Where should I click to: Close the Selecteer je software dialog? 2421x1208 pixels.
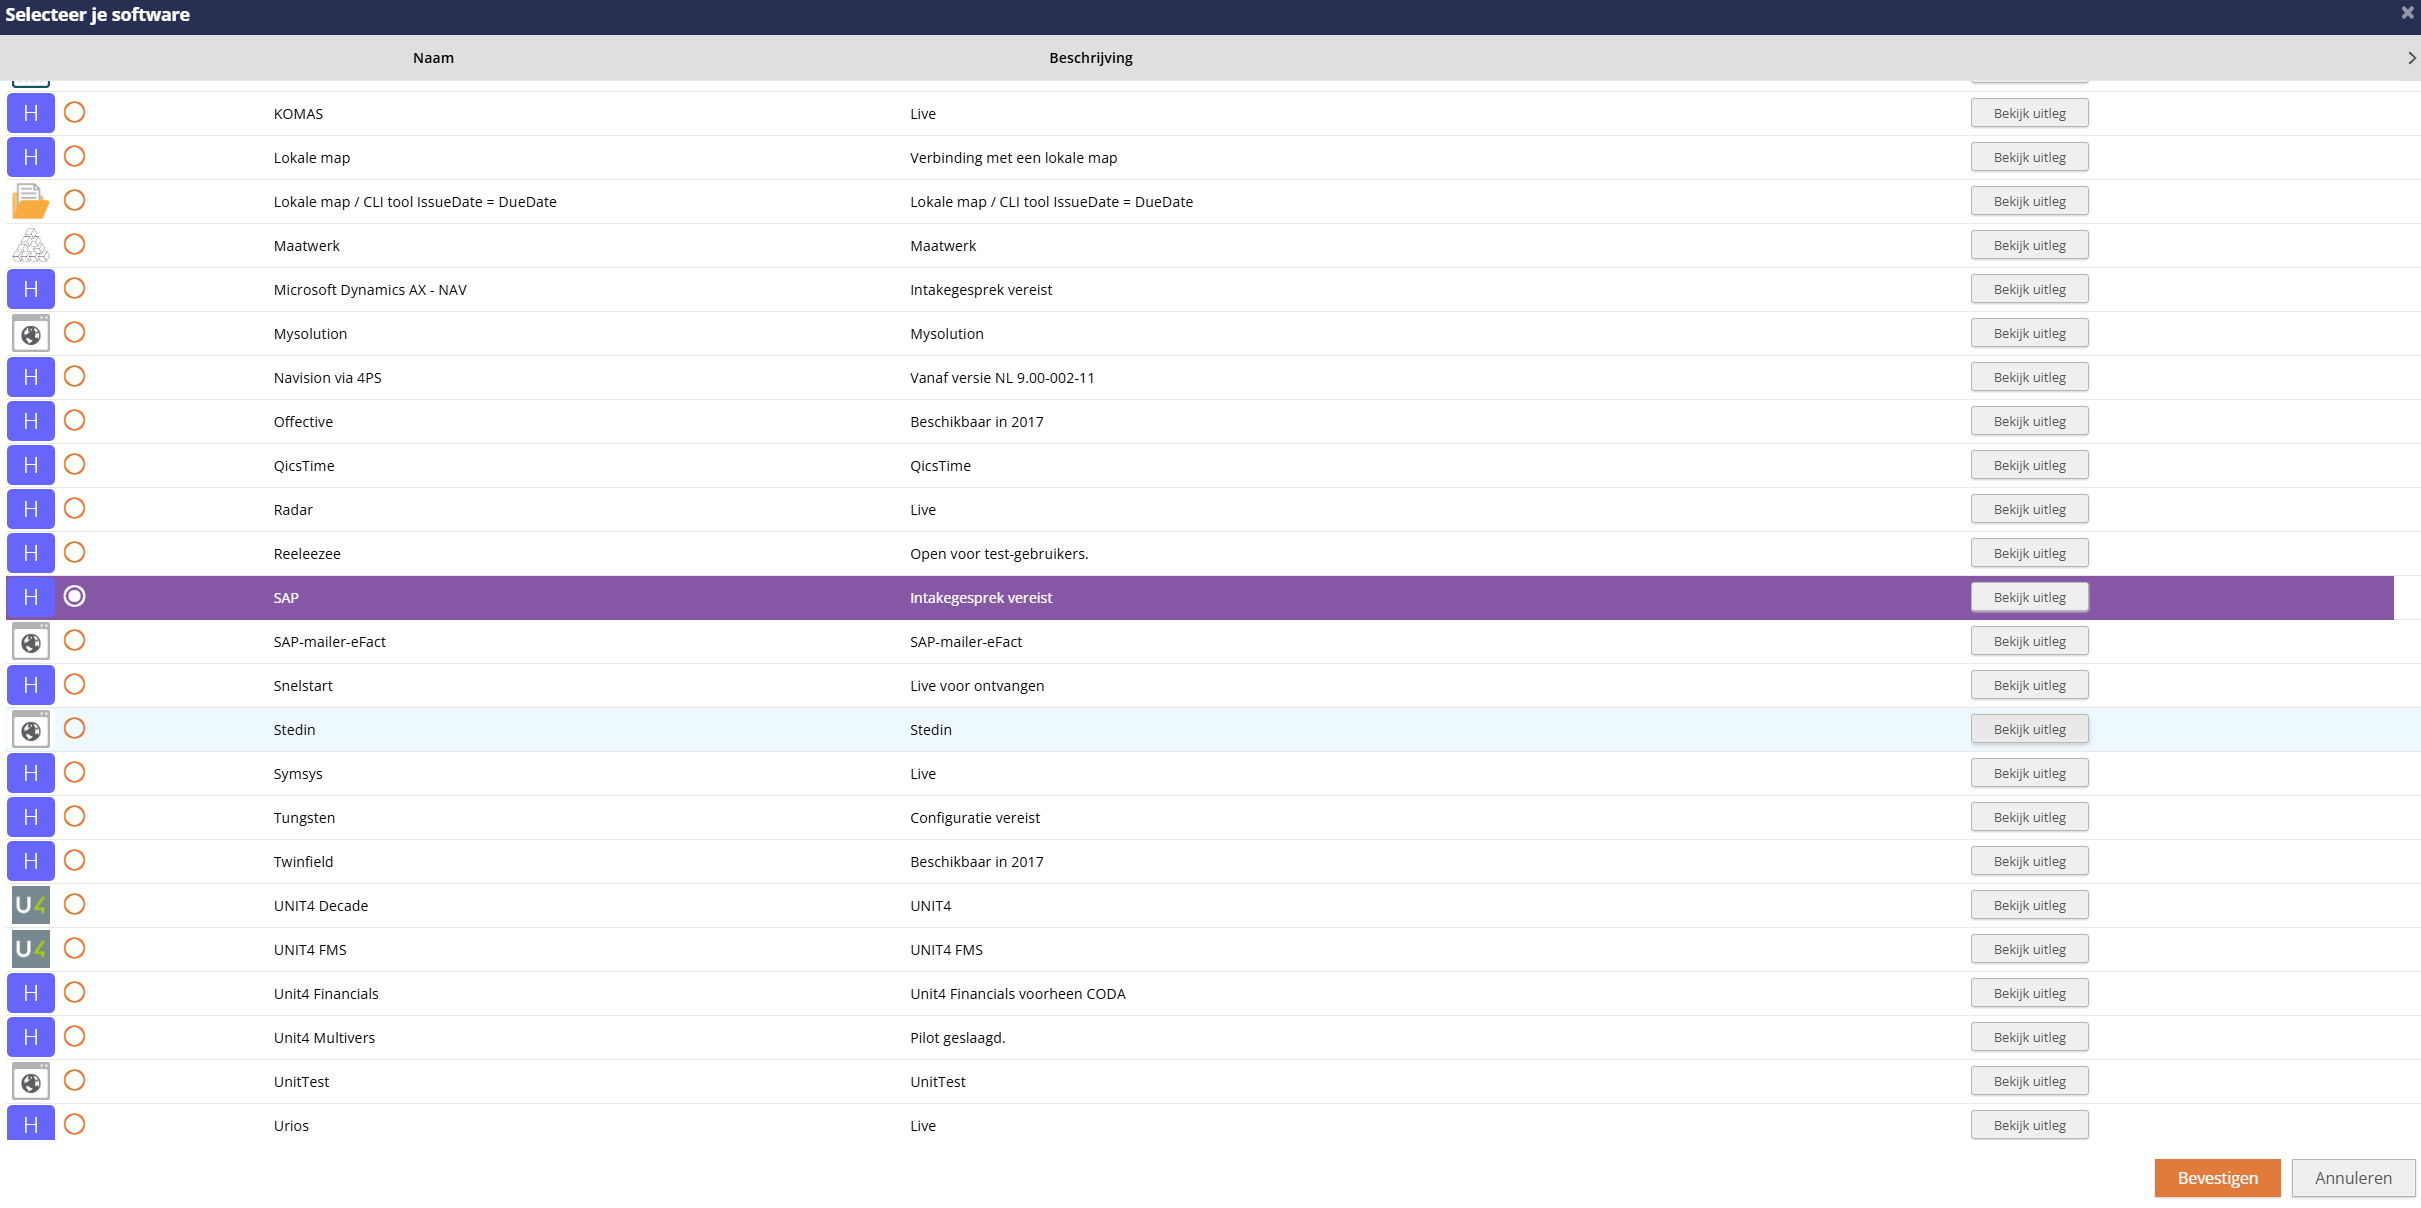pos(2407,13)
